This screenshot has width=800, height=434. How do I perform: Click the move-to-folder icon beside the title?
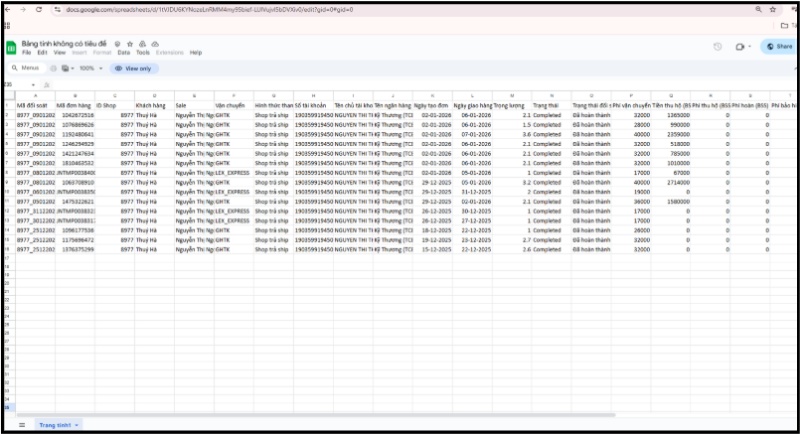(142, 44)
